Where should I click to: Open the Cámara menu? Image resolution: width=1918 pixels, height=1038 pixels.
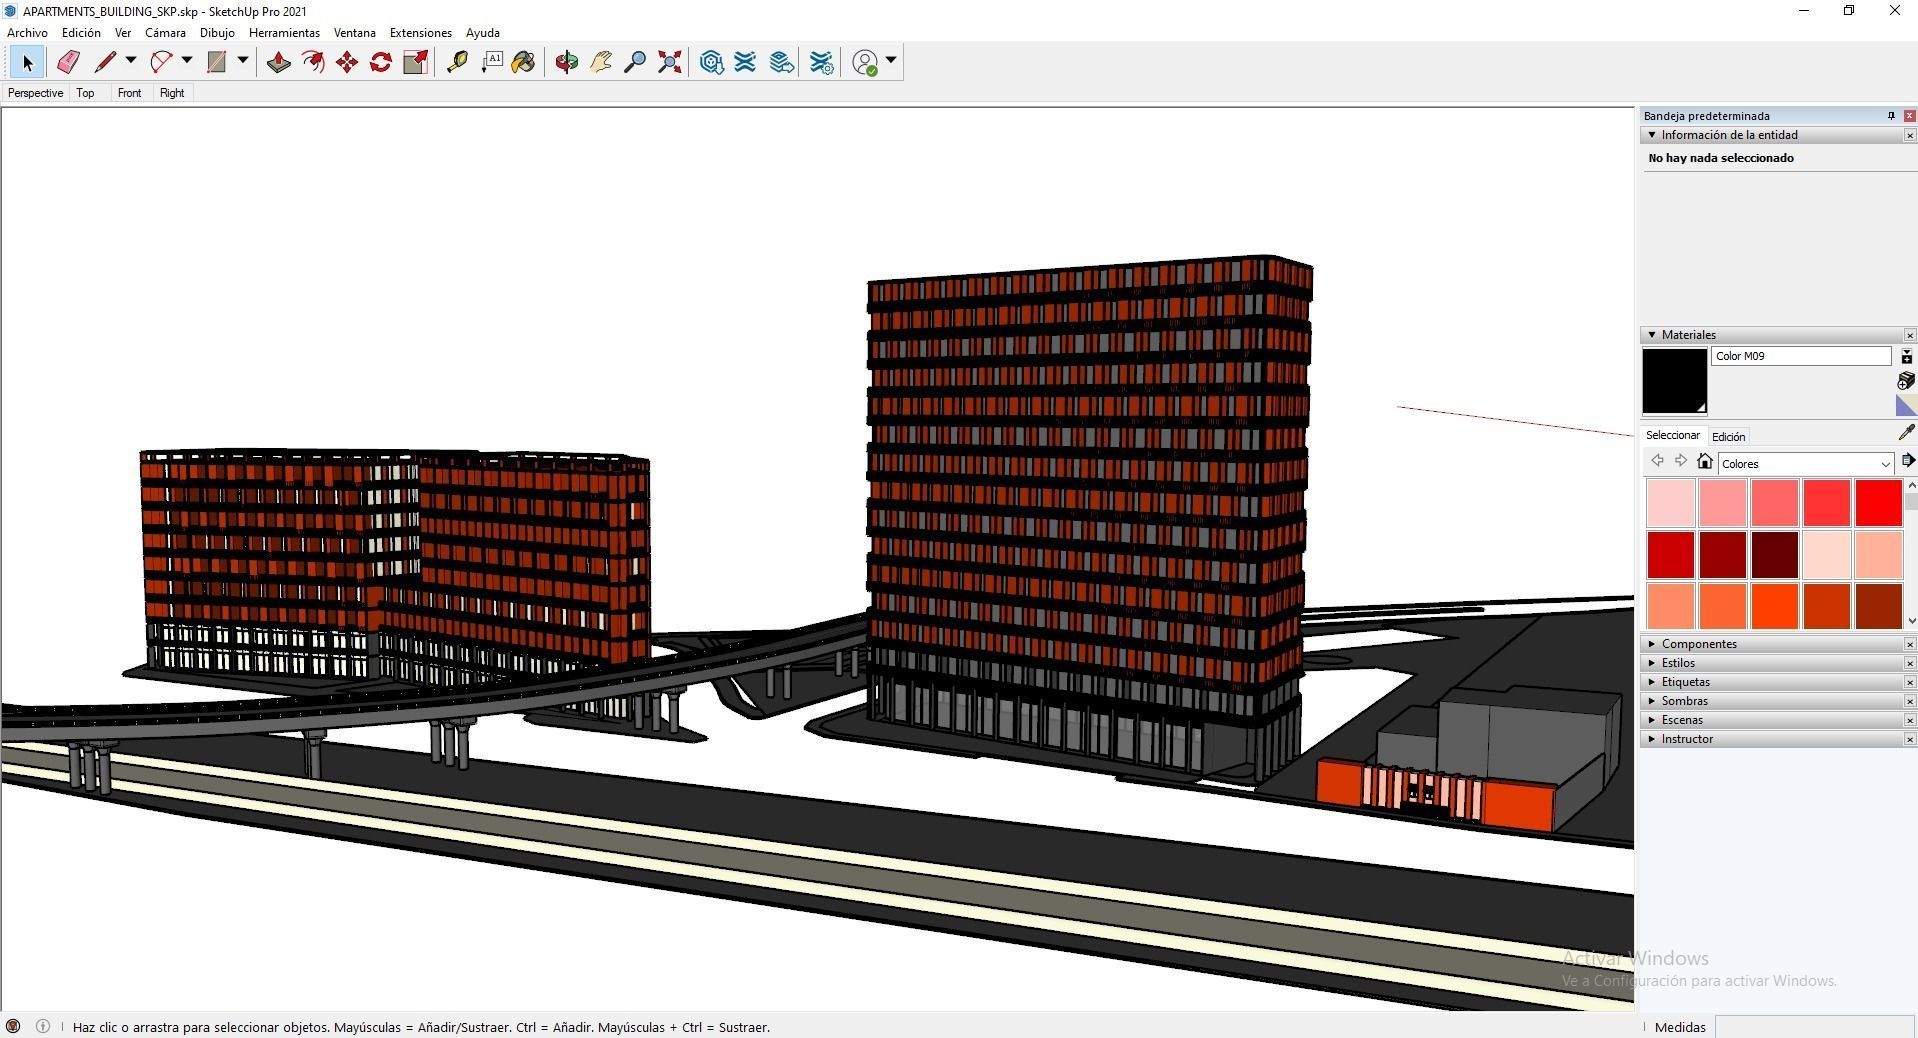point(165,33)
